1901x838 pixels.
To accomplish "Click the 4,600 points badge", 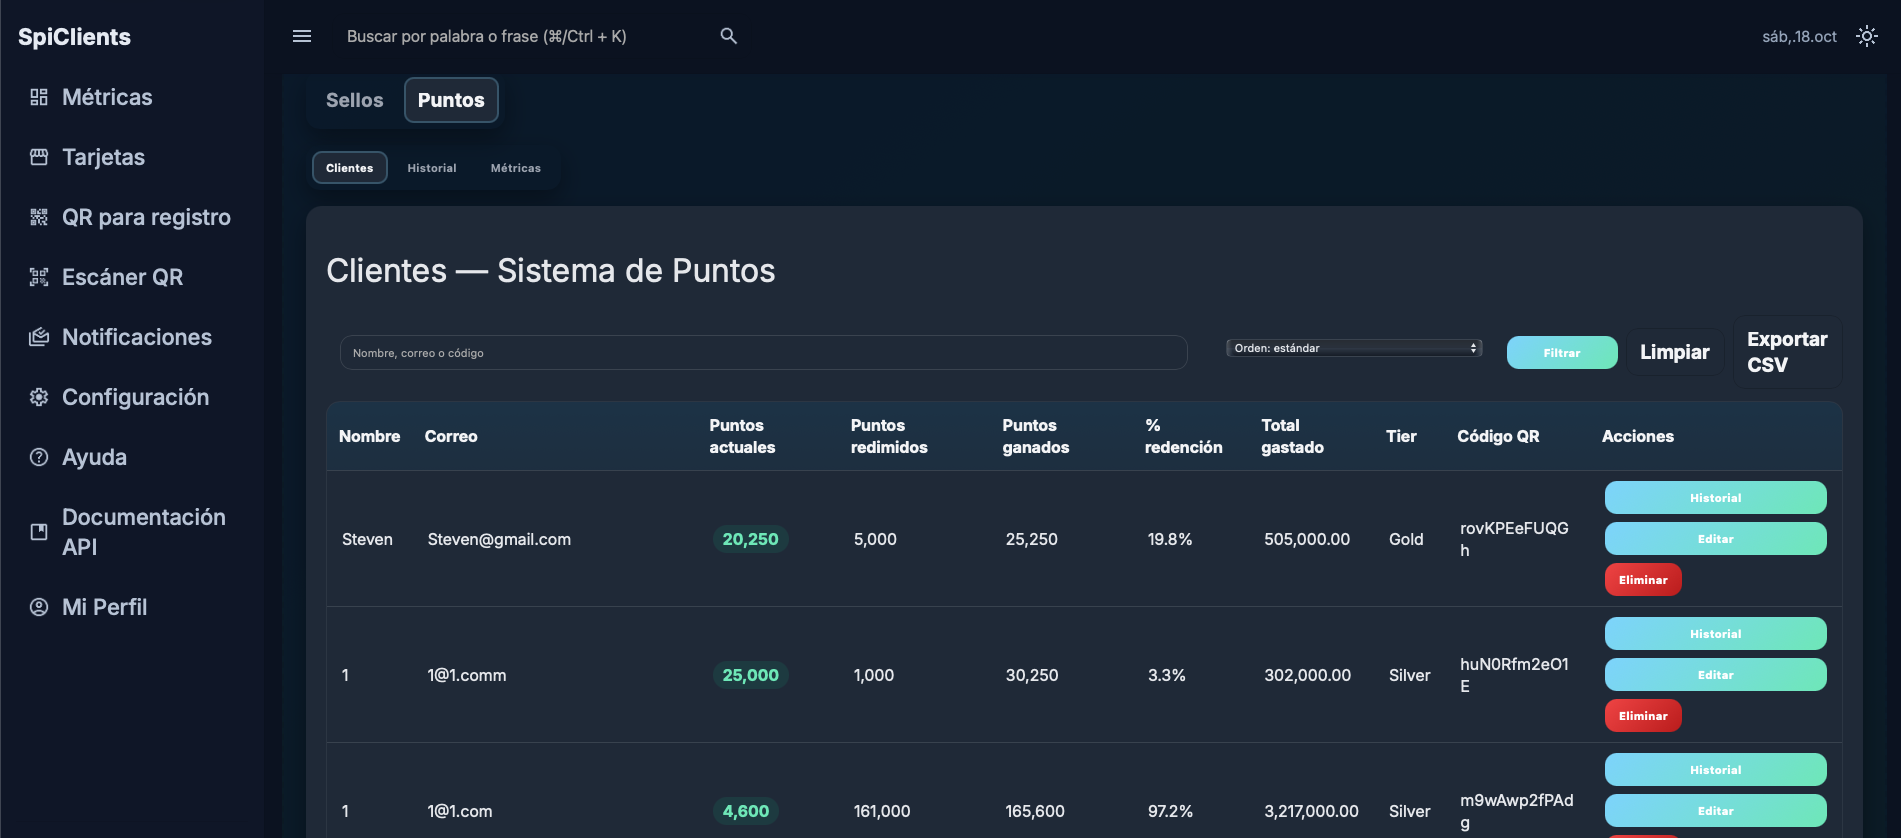I will point(746,811).
